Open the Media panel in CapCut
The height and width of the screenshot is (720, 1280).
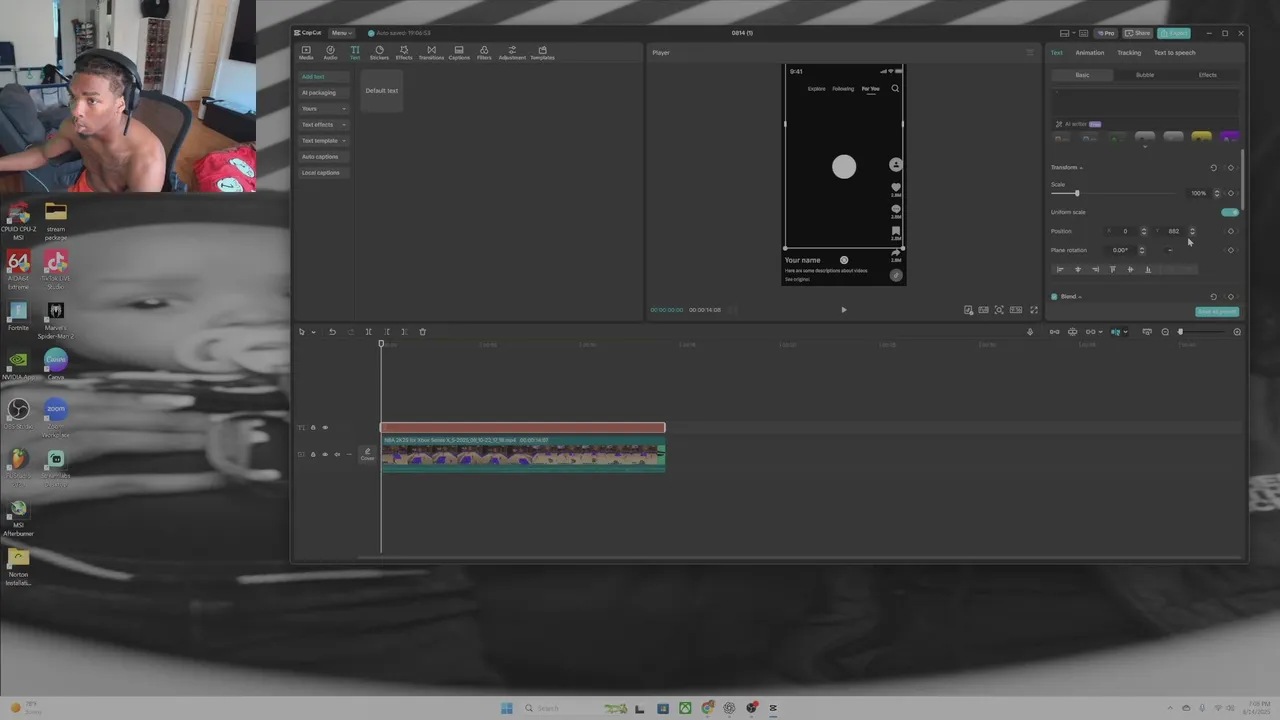click(x=306, y=52)
